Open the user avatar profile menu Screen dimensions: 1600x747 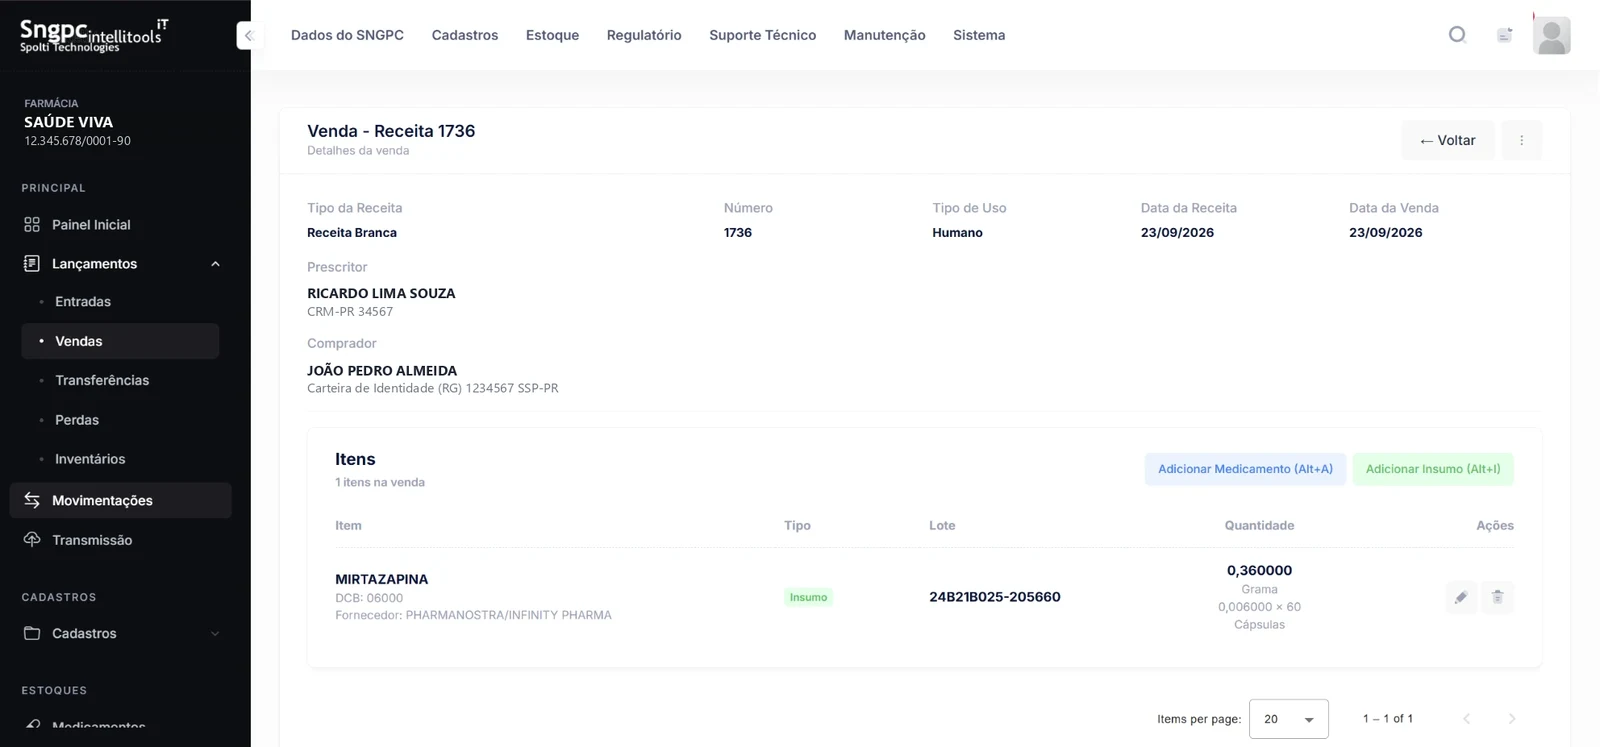[x=1551, y=35]
